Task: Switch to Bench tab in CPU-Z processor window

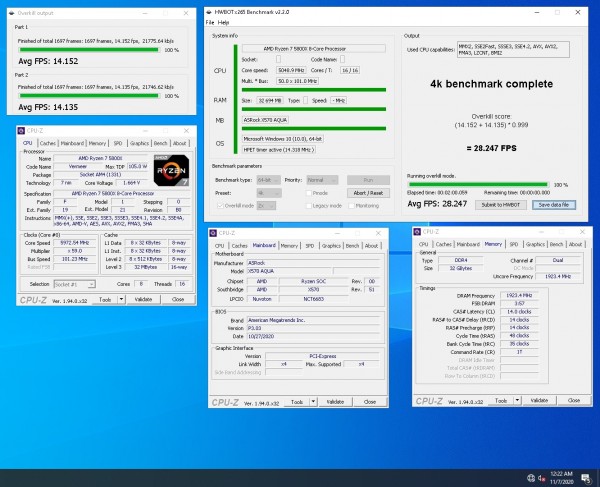Action: [x=160, y=143]
